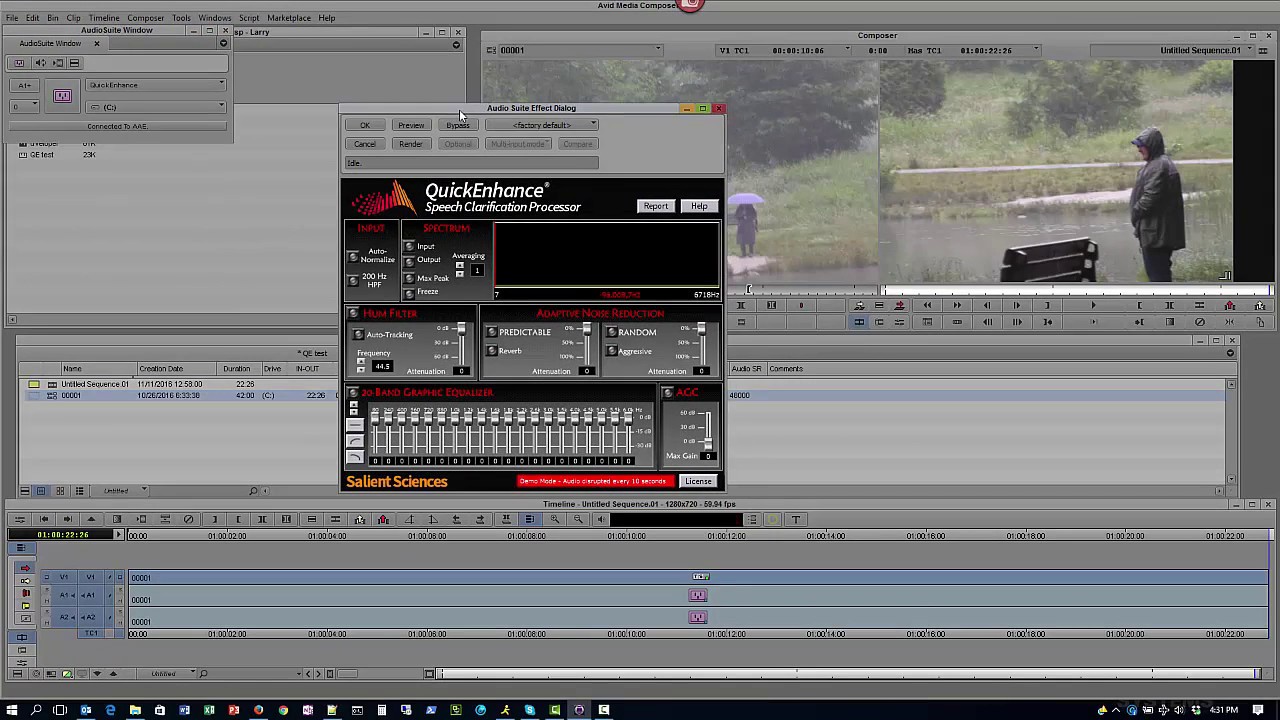Open Windows Start button
This screenshot has height=720, width=1280.
11,710
